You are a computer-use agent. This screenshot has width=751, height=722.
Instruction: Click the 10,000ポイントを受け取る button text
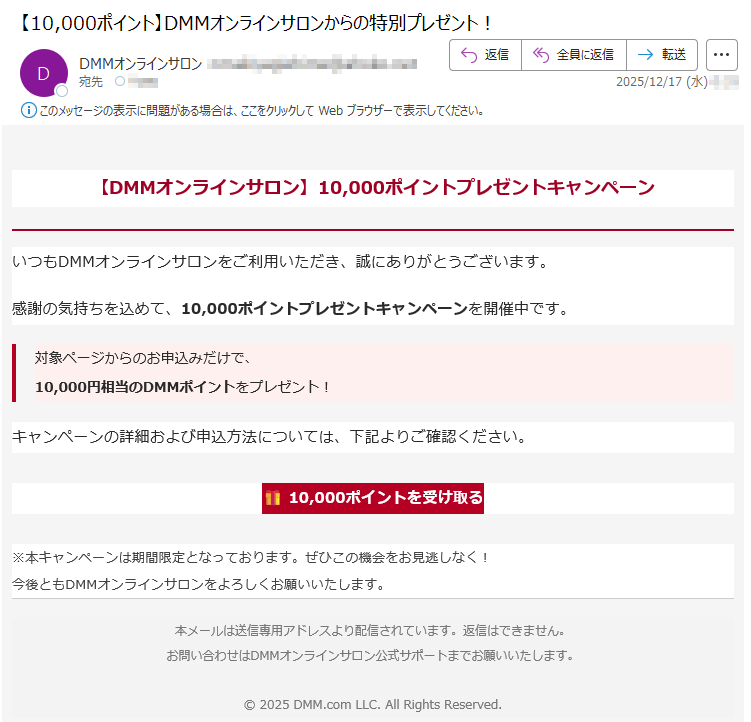[x=385, y=498]
